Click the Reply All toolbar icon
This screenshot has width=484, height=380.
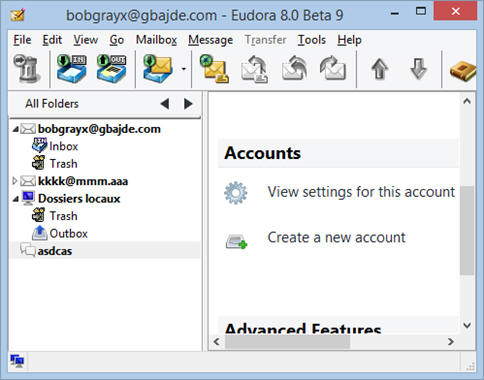pyautogui.click(x=294, y=69)
